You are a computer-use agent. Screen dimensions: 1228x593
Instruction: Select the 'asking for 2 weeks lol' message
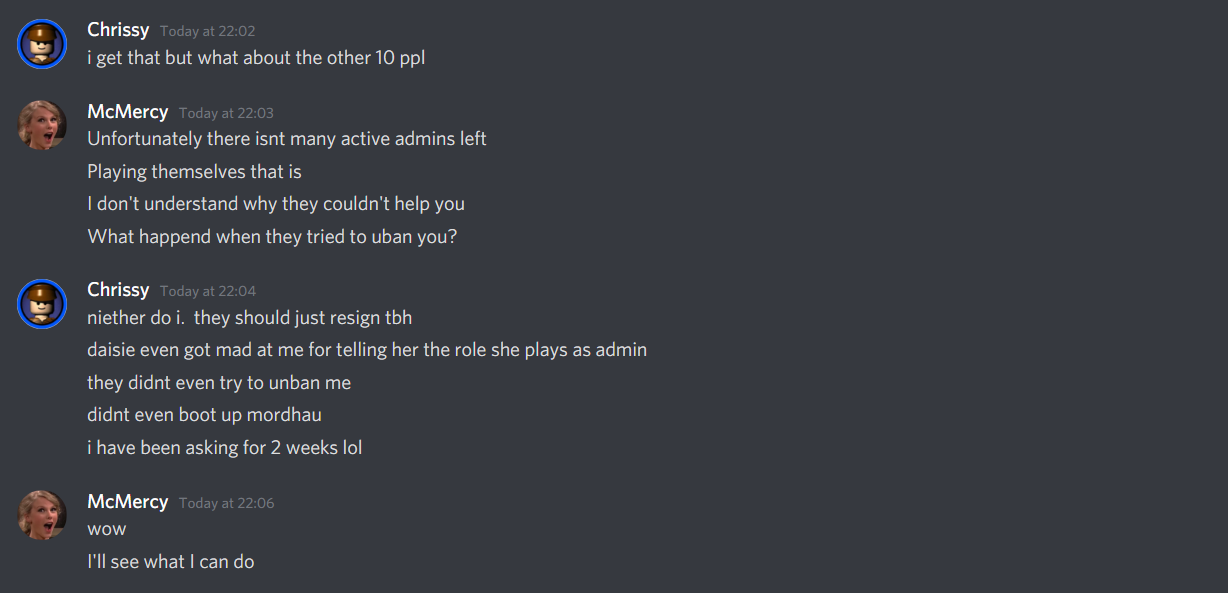click(225, 448)
